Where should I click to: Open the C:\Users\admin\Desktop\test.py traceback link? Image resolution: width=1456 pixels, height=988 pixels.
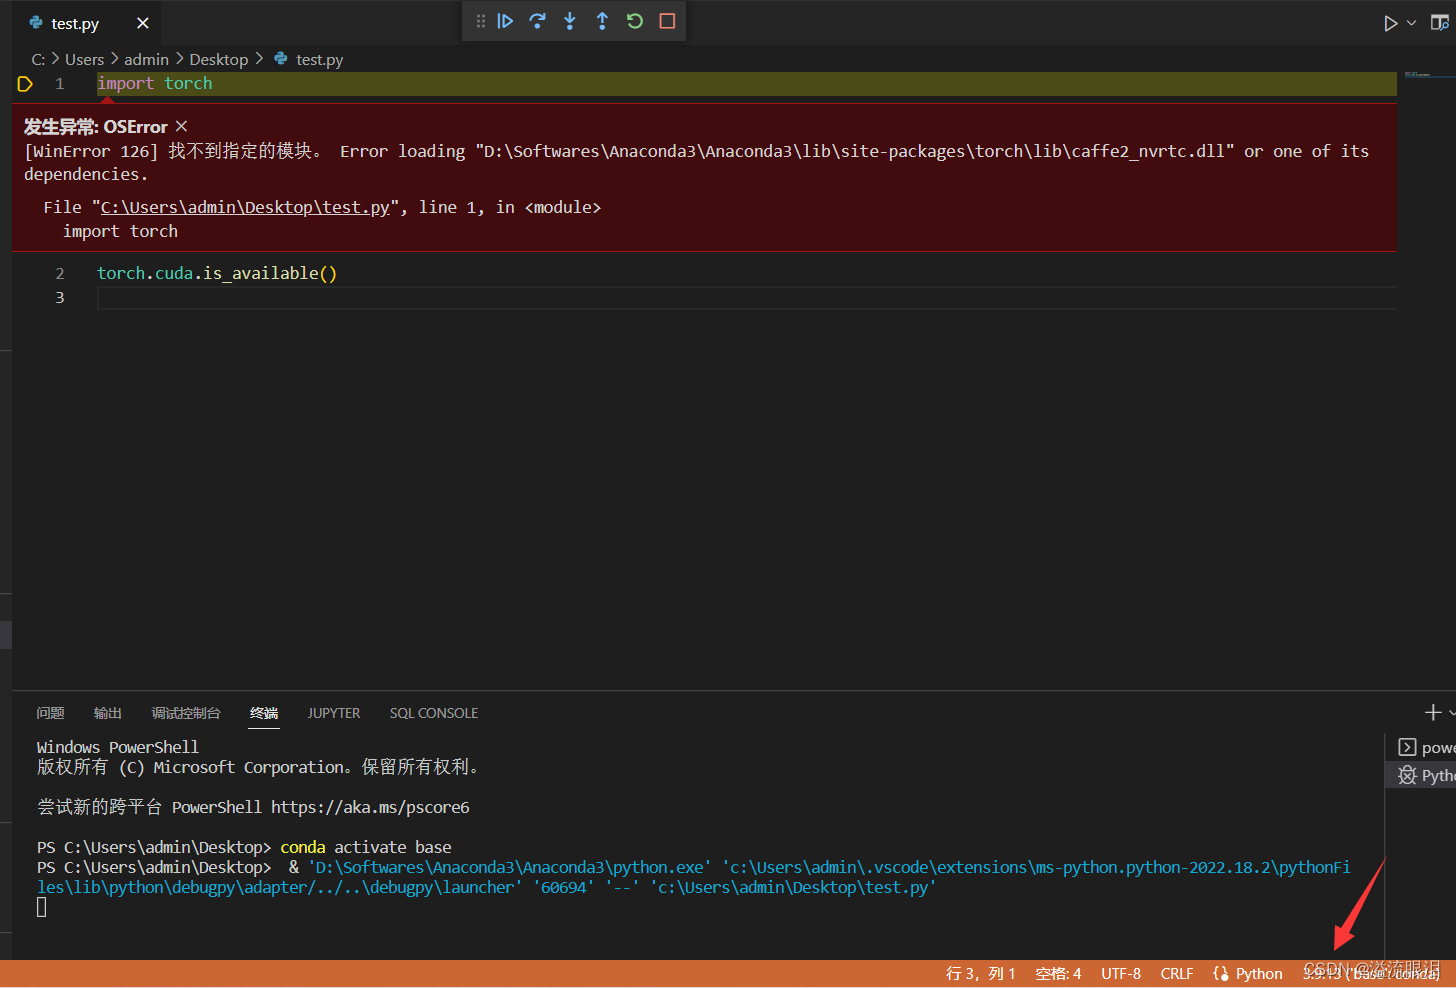(x=245, y=207)
